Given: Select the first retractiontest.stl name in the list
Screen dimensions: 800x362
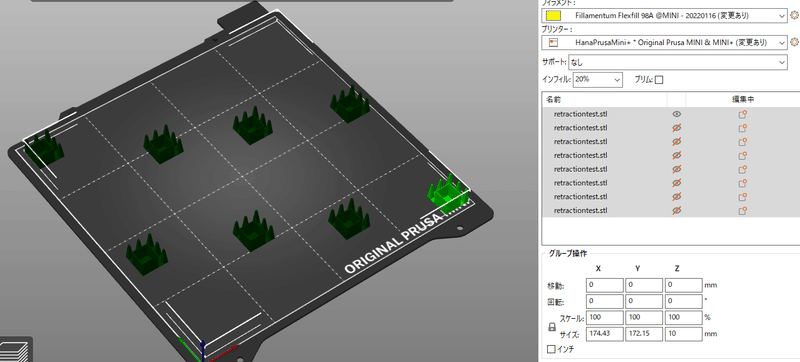Looking at the screenshot, I should 580,114.
